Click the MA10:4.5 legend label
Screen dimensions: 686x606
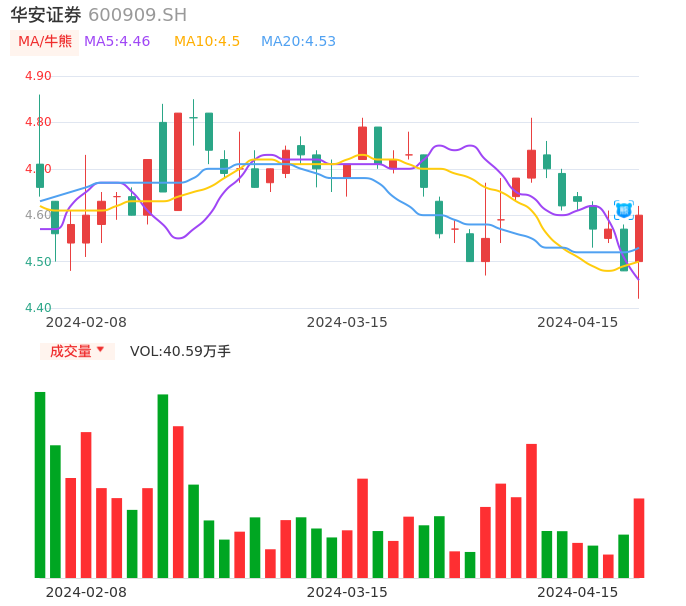click(207, 42)
